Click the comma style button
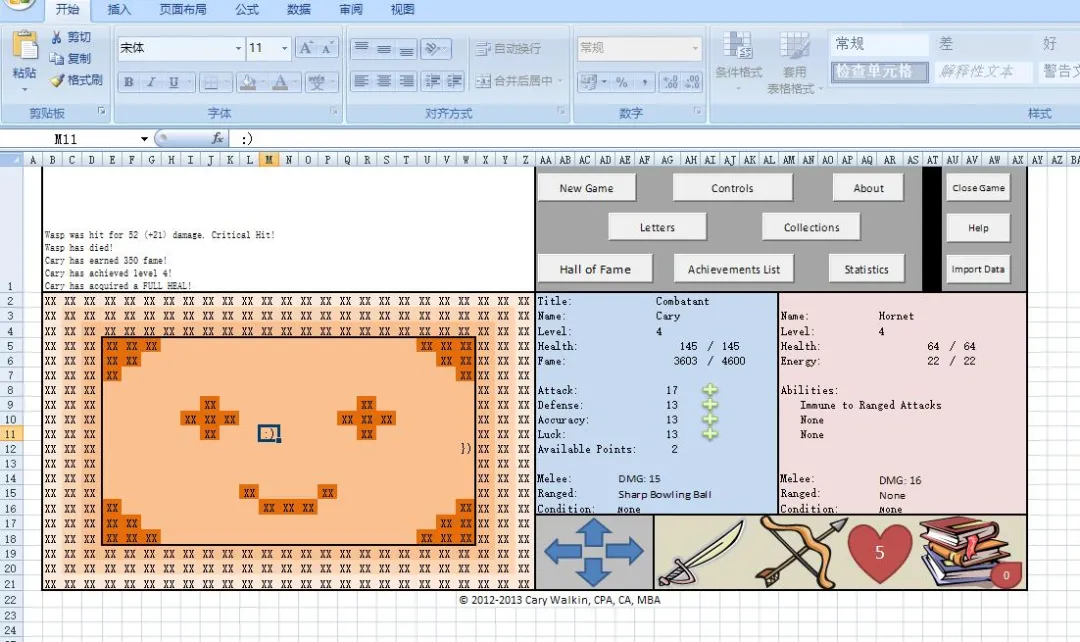Screen dimensions: 1080x642 coord(644,82)
